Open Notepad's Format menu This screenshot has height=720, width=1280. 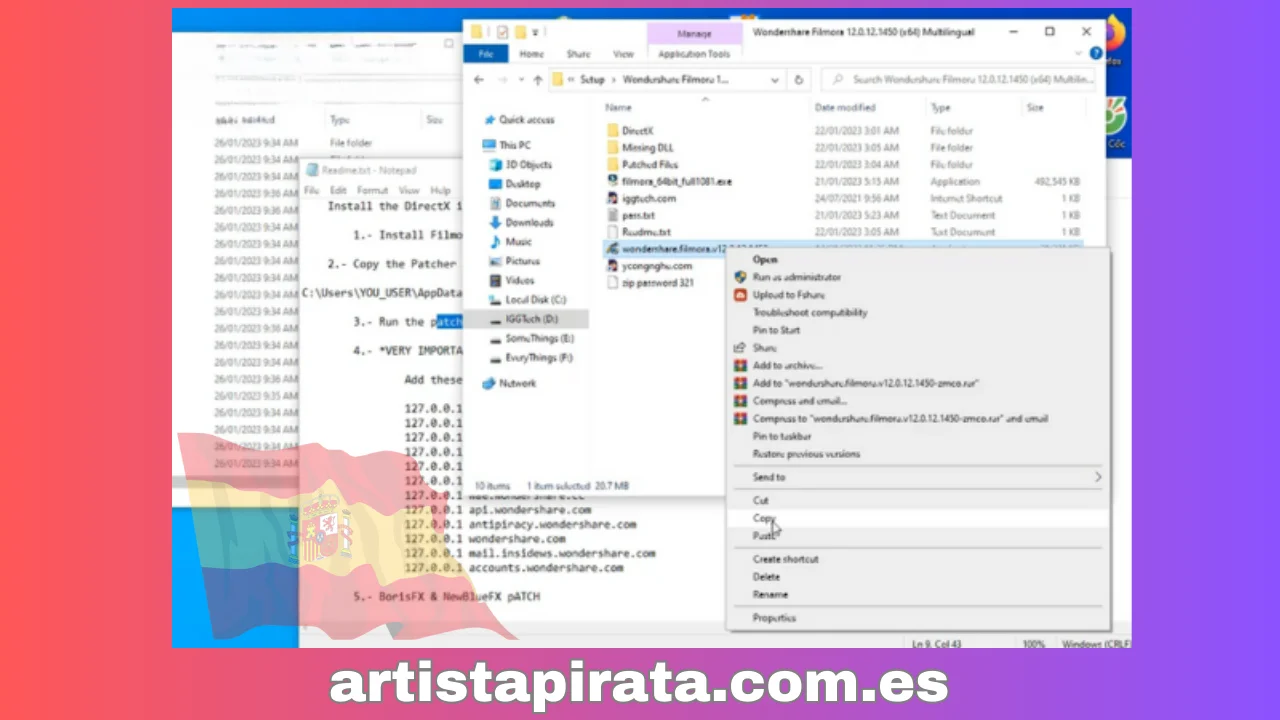click(372, 190)
